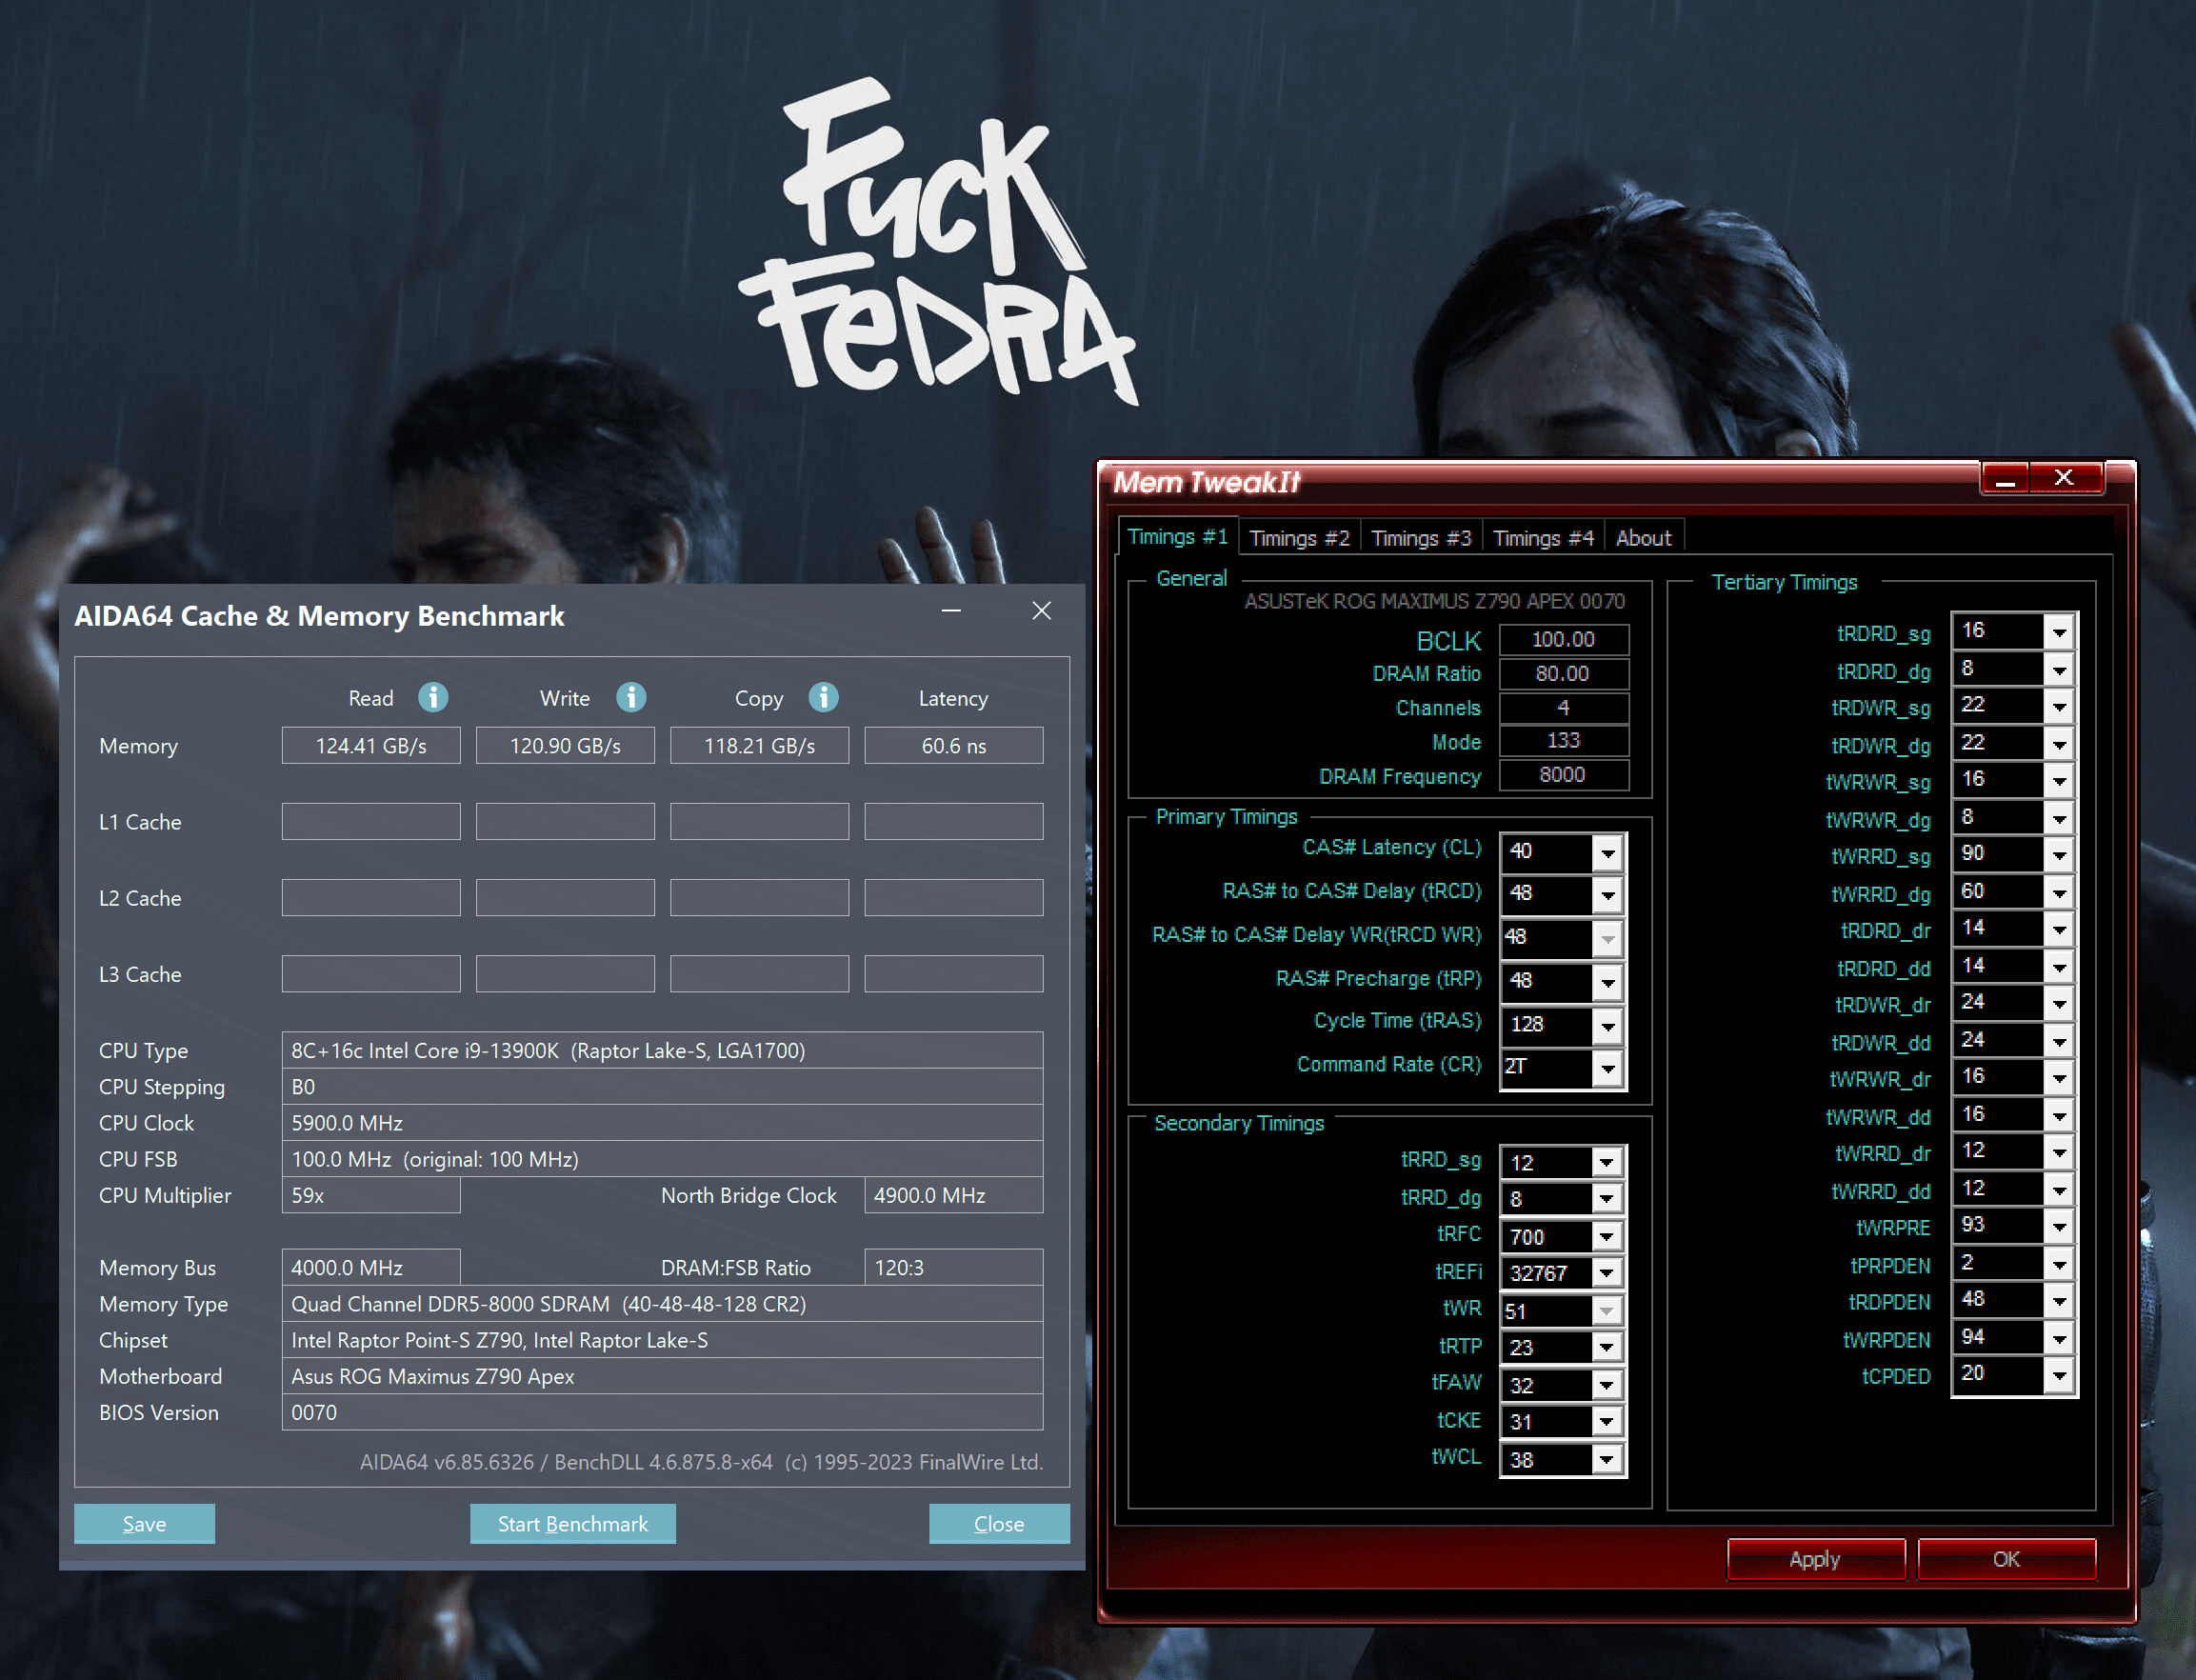The height and width of the screenshot is (1680, 2196).
Task: Open the Timings #2 tab
Action: pyautogui.click(x=1299, y=538)
